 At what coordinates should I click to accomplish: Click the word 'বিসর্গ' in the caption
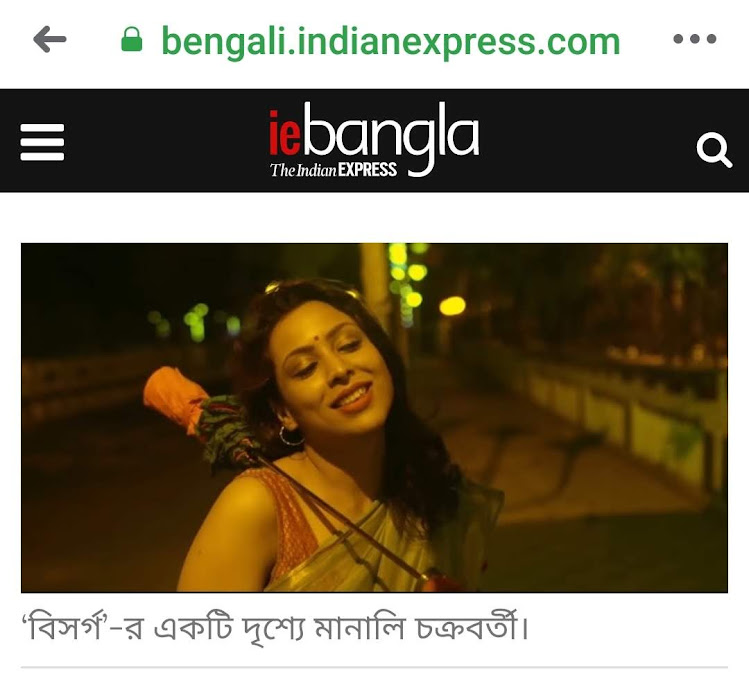tap(66, 627)
